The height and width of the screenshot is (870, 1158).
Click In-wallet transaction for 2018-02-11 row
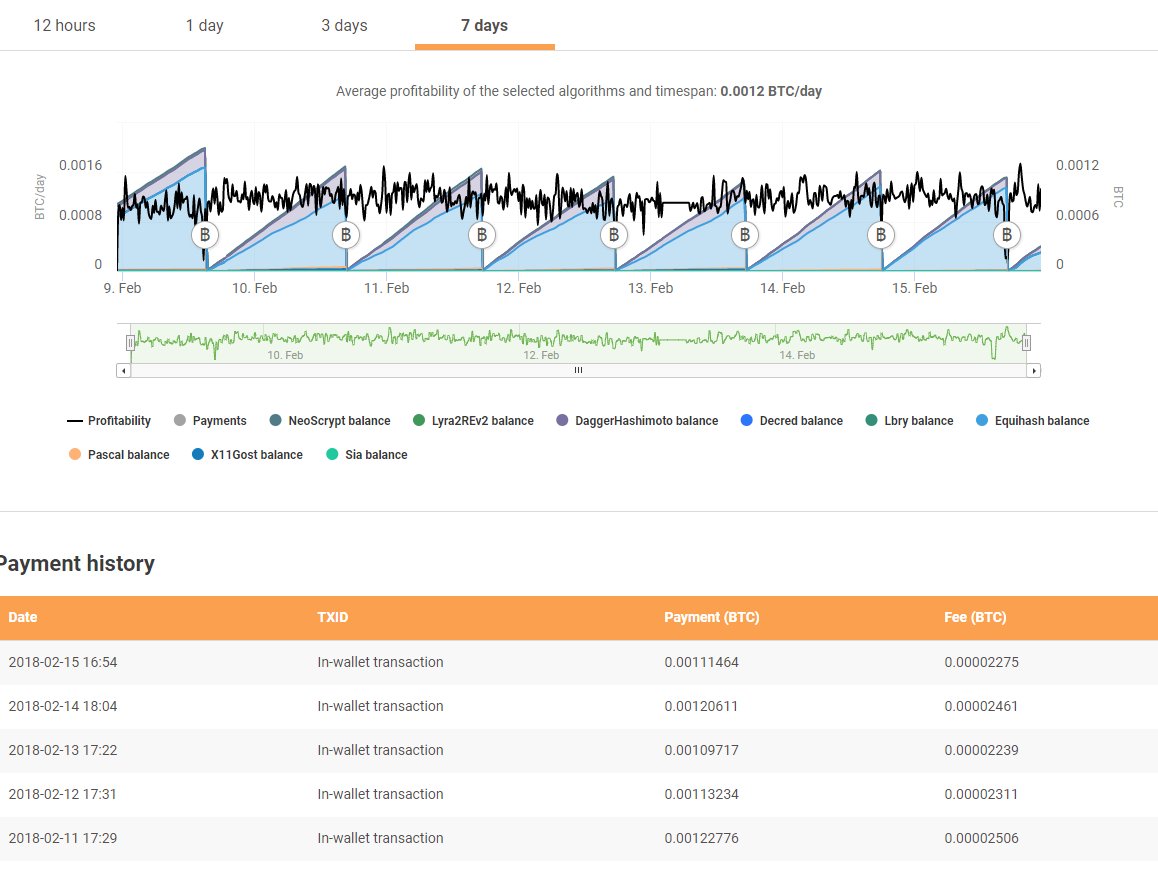click(380, 838)
